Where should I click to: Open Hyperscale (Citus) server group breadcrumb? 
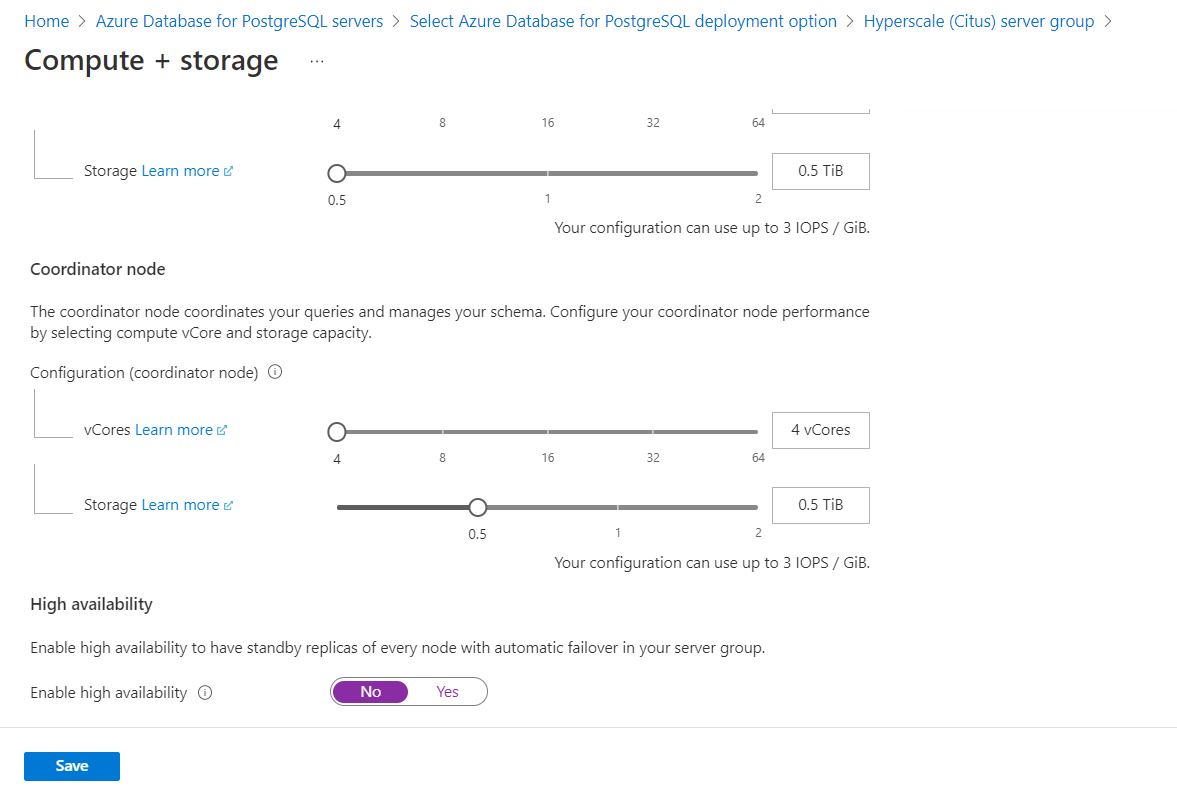point(978,20)
